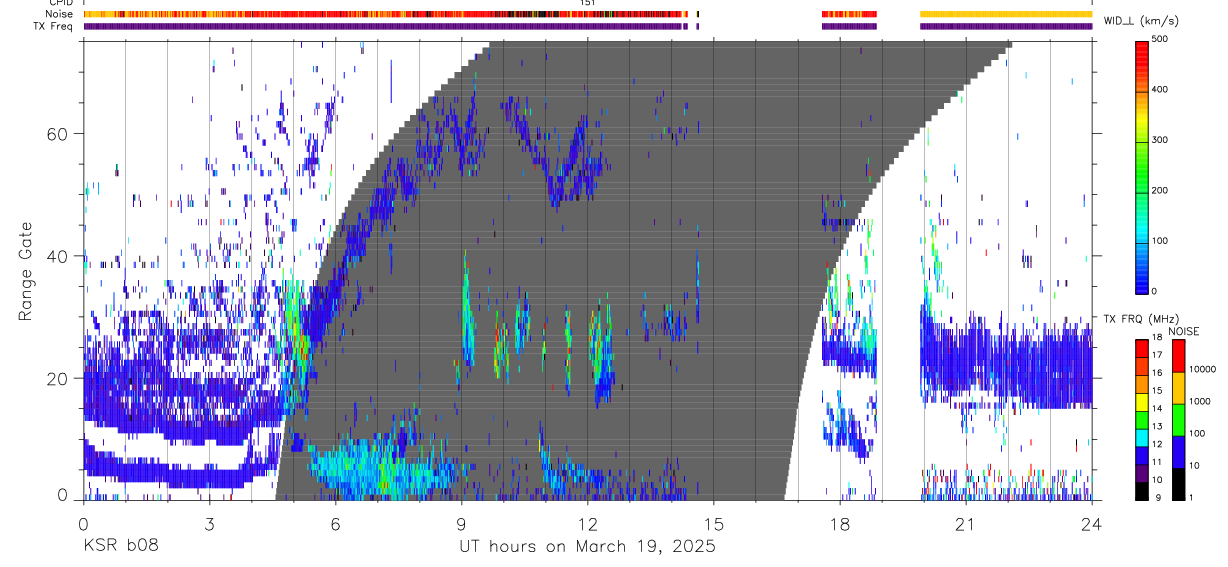1228x567 pixels.
Task: Click the 'TX Freq' strip label
Action: (54, 26)
